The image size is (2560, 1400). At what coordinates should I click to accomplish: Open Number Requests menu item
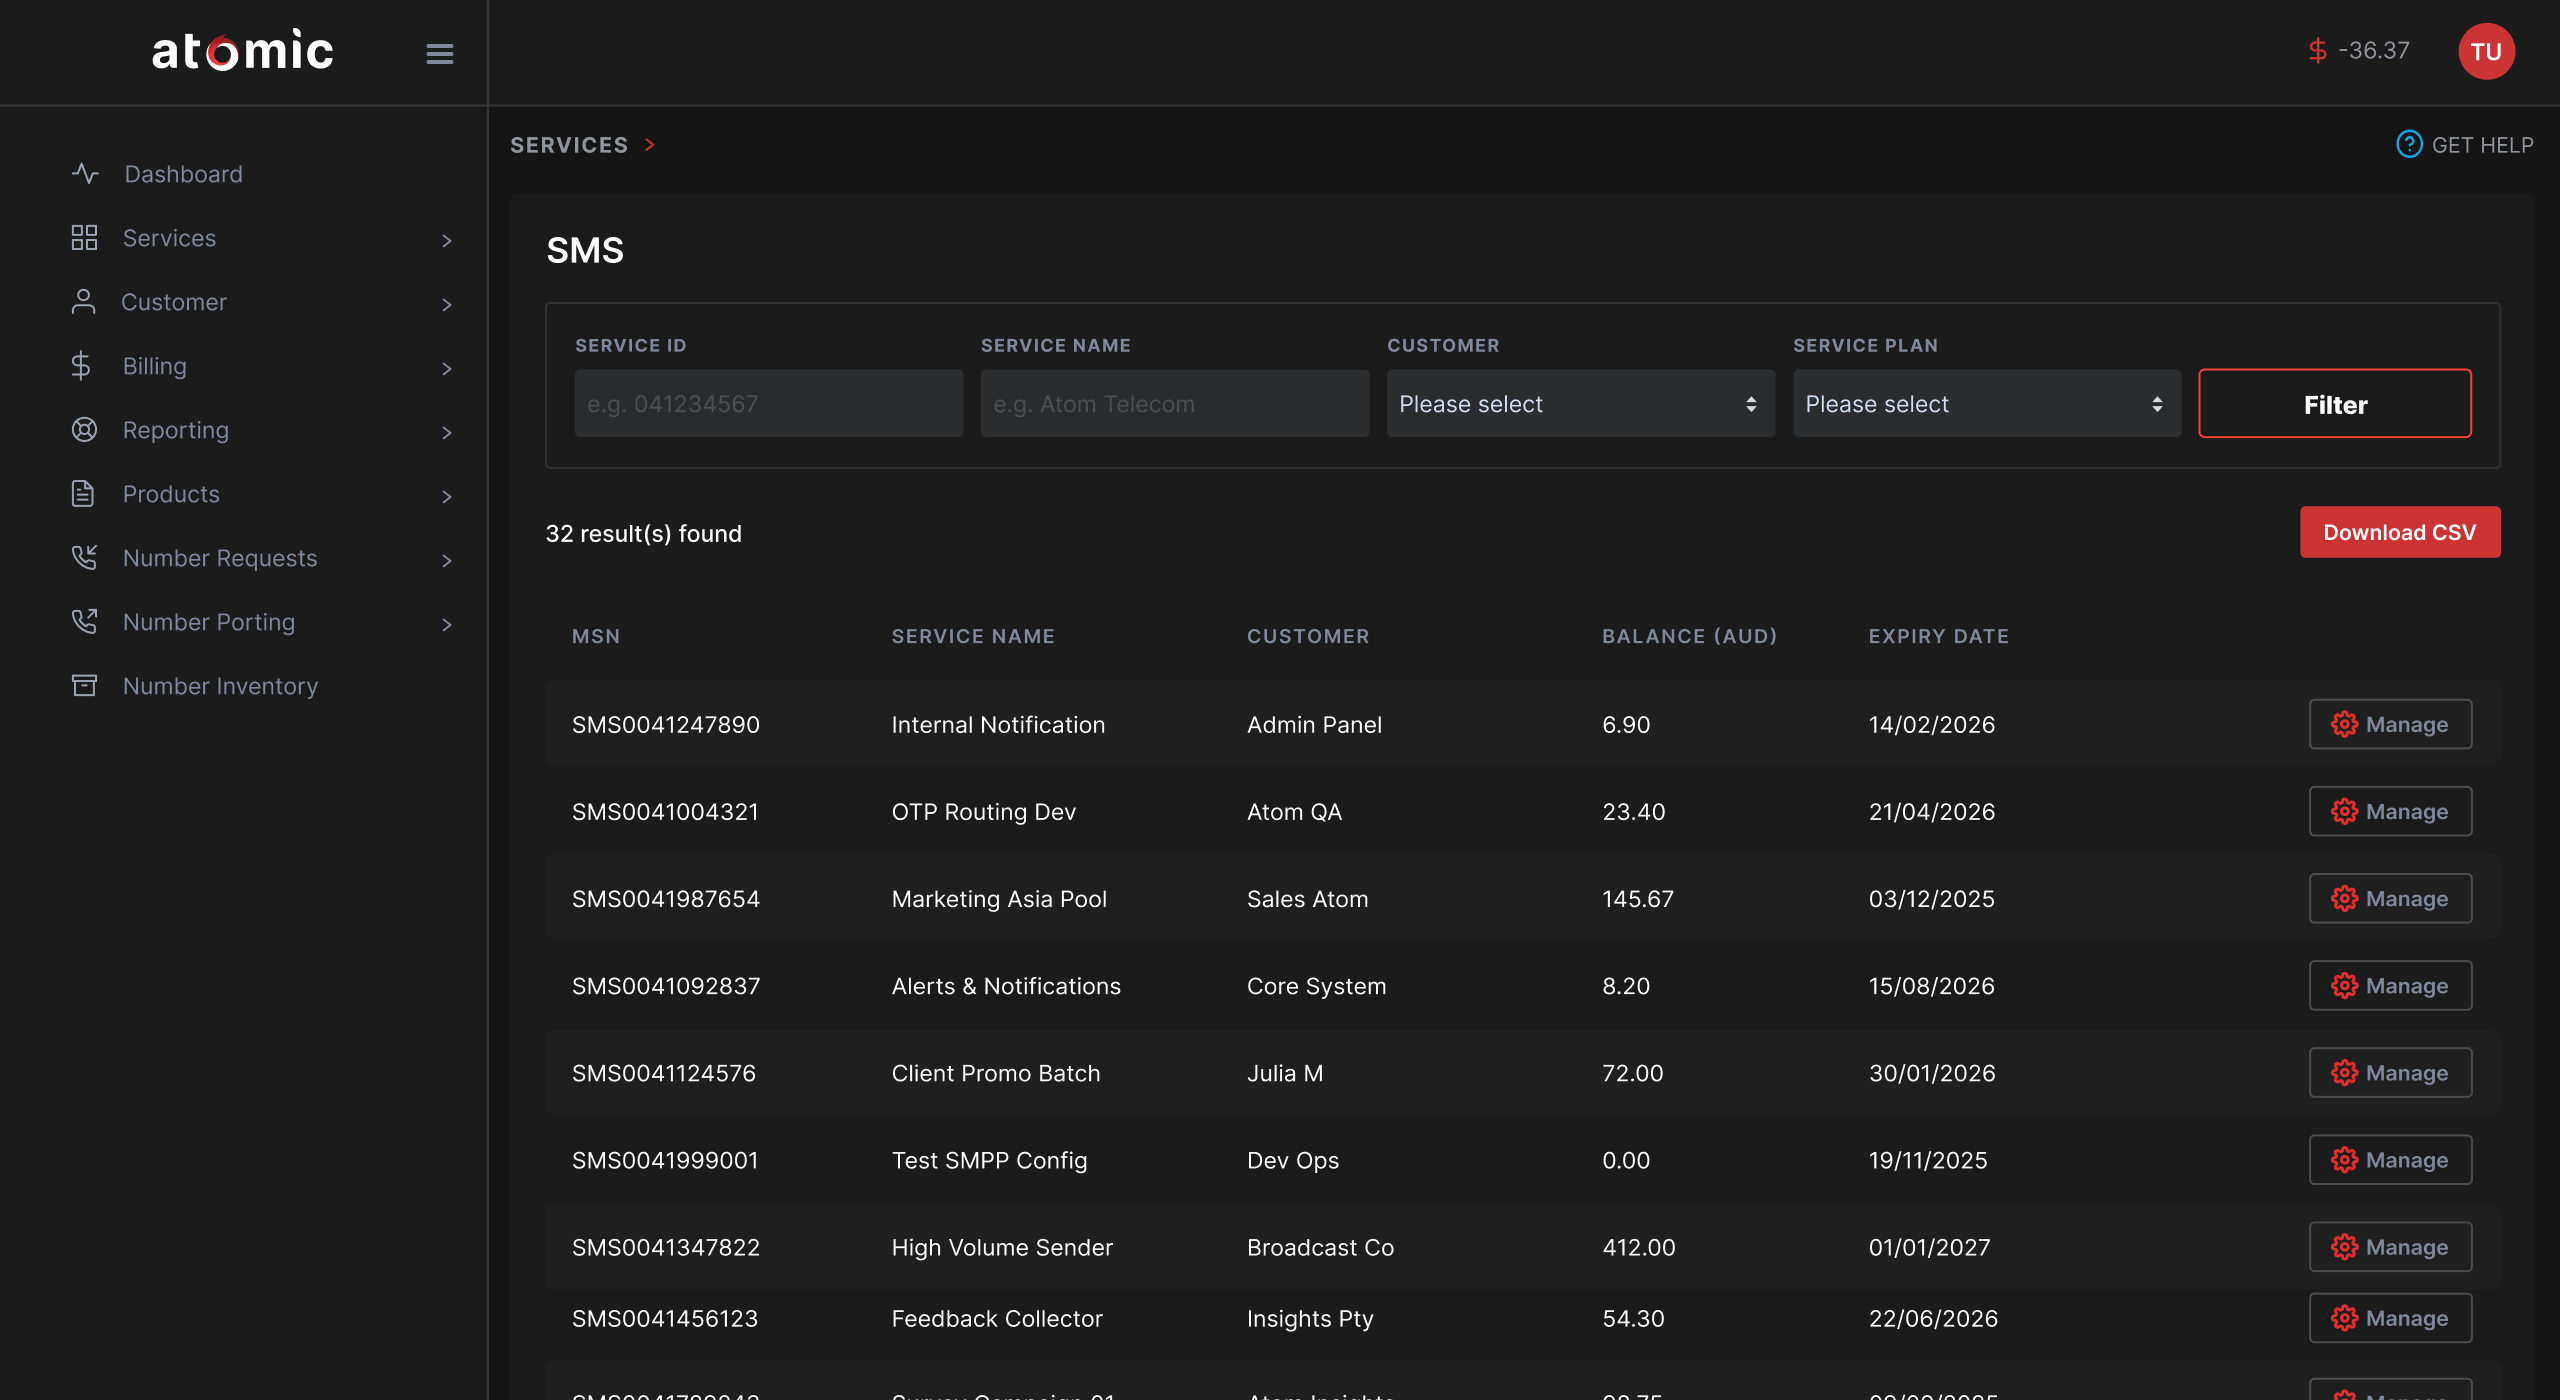click(220, 558)
